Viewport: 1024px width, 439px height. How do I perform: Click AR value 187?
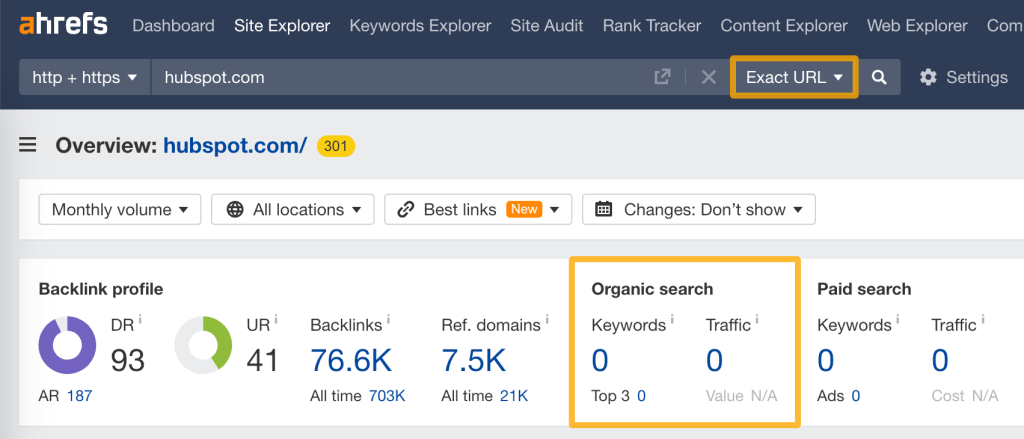(x=80, y=396)
